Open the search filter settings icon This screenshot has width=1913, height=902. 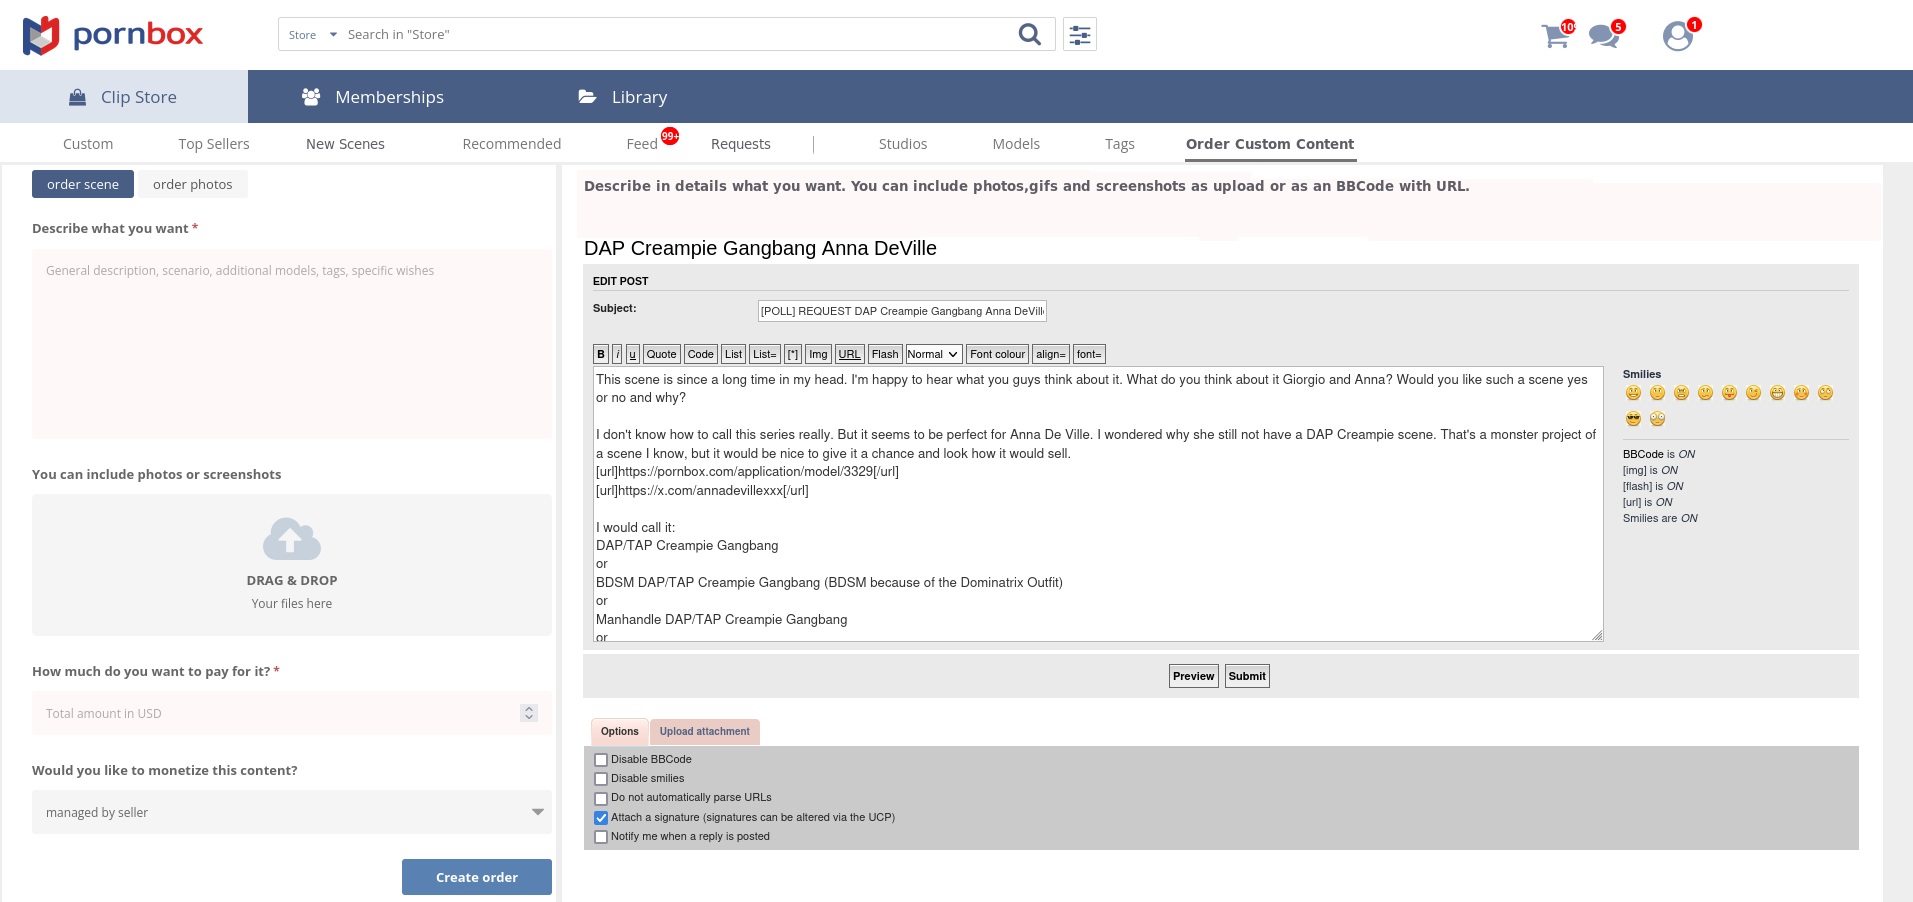click(x=1080, y=35)
